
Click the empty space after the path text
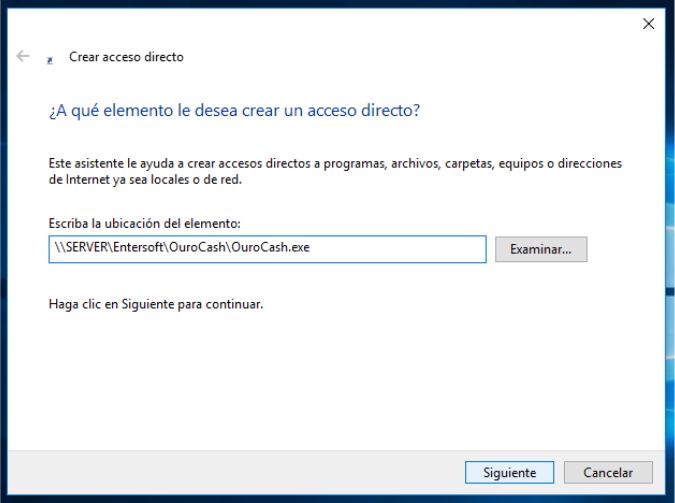point(396,249)
